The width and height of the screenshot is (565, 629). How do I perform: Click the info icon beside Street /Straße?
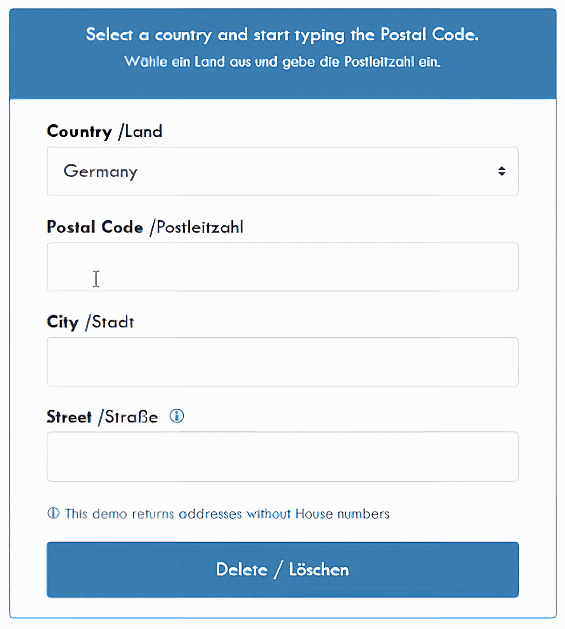point(177,416)
